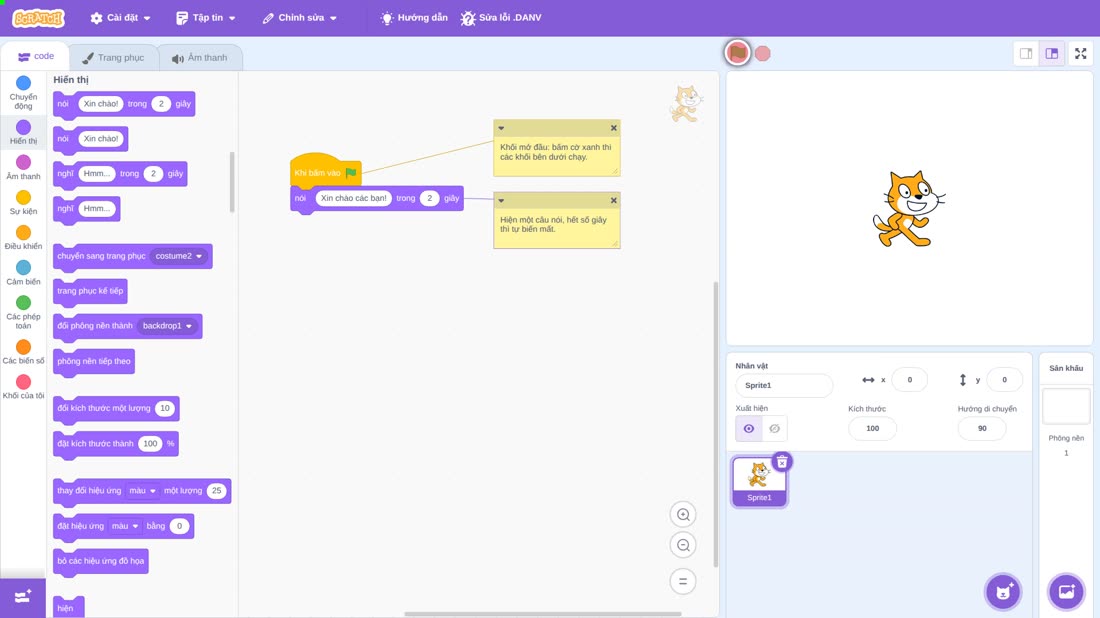The width and height of the screenshot is (1100, 618).
Task: Open the Các phép toán block category
Action: 23,312
